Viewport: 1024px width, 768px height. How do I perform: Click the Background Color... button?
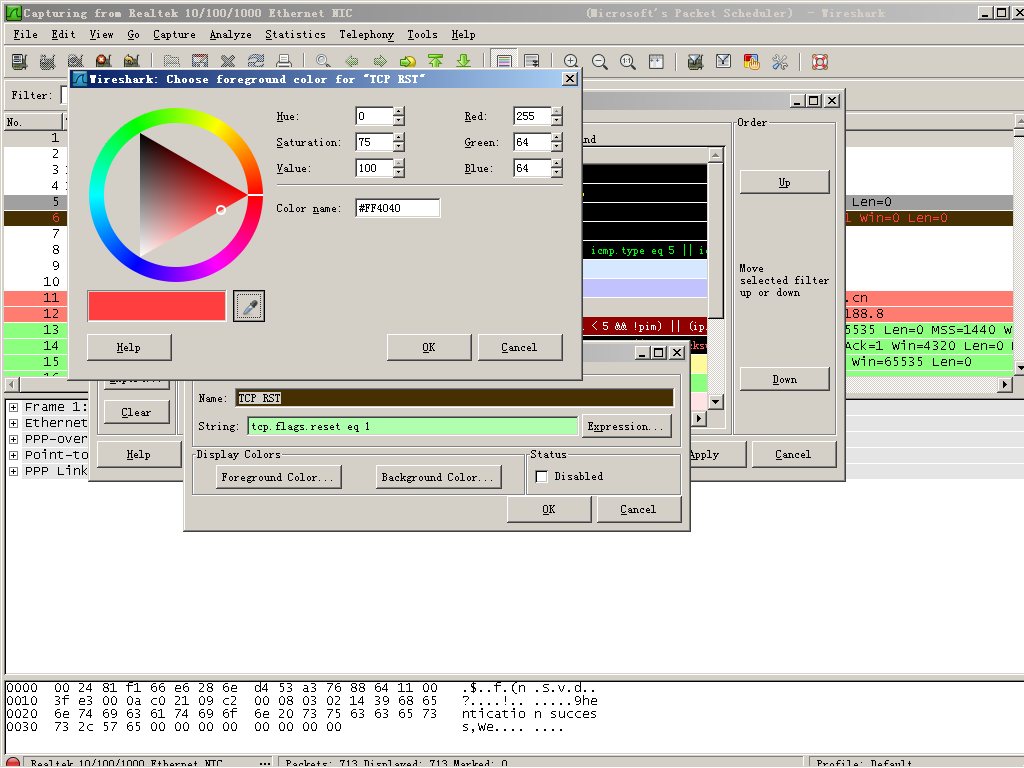coord(438,477)
